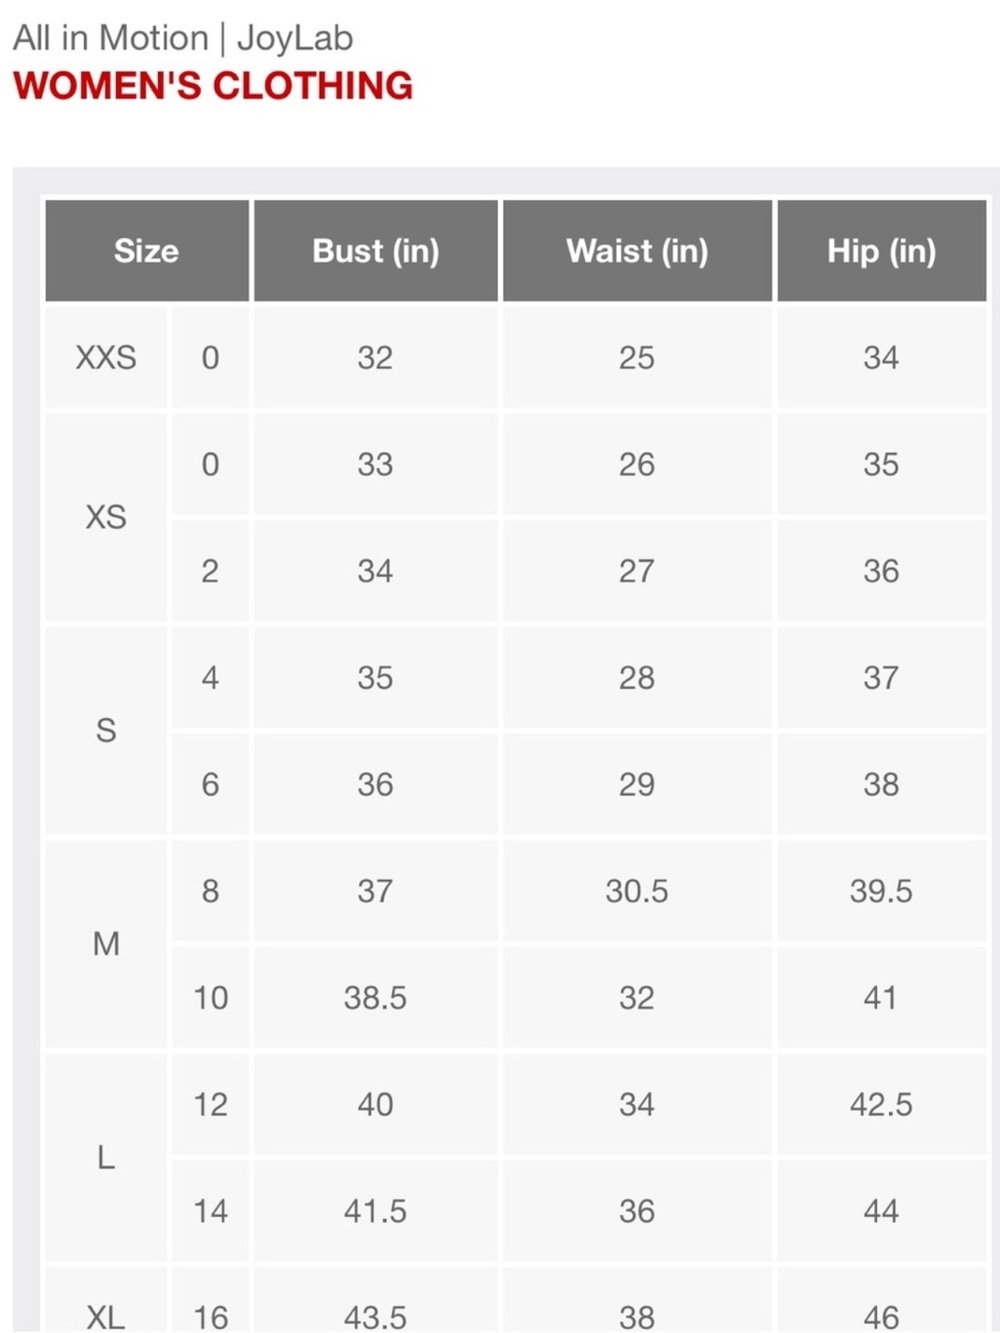Click the 41.5 bust value cell

click(375, 1211)
